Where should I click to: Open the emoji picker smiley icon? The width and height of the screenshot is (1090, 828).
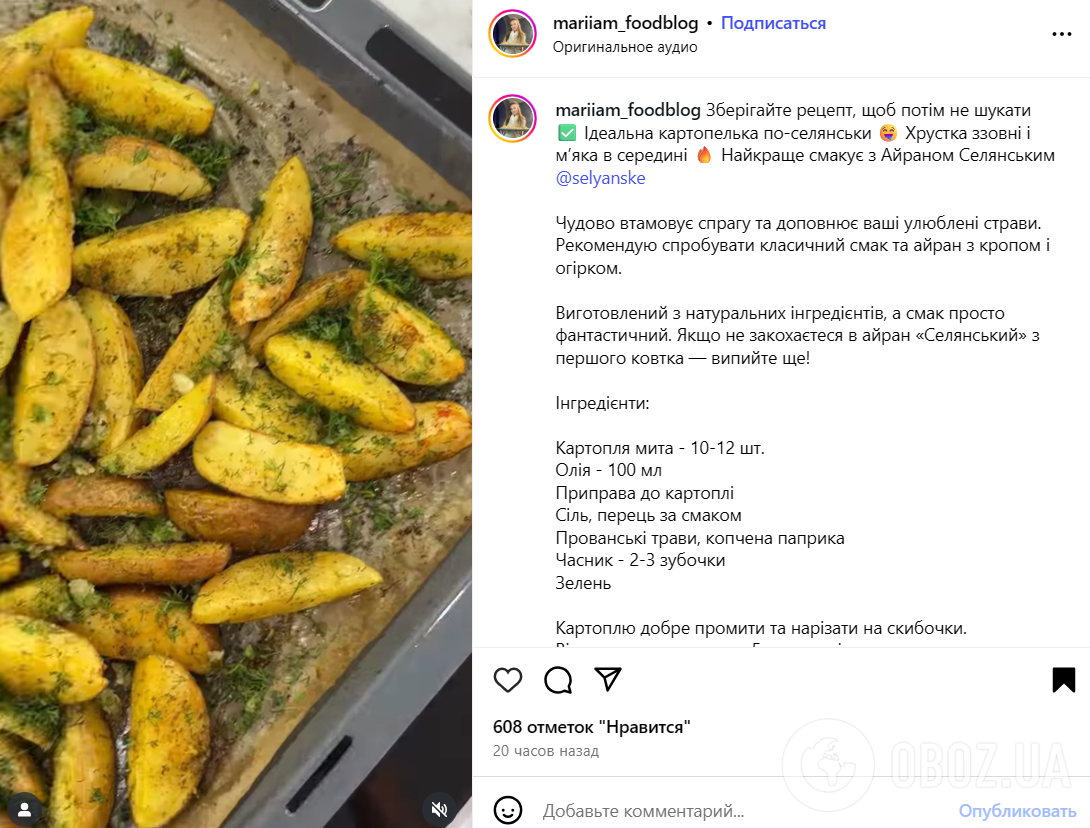tap(508, 810)
